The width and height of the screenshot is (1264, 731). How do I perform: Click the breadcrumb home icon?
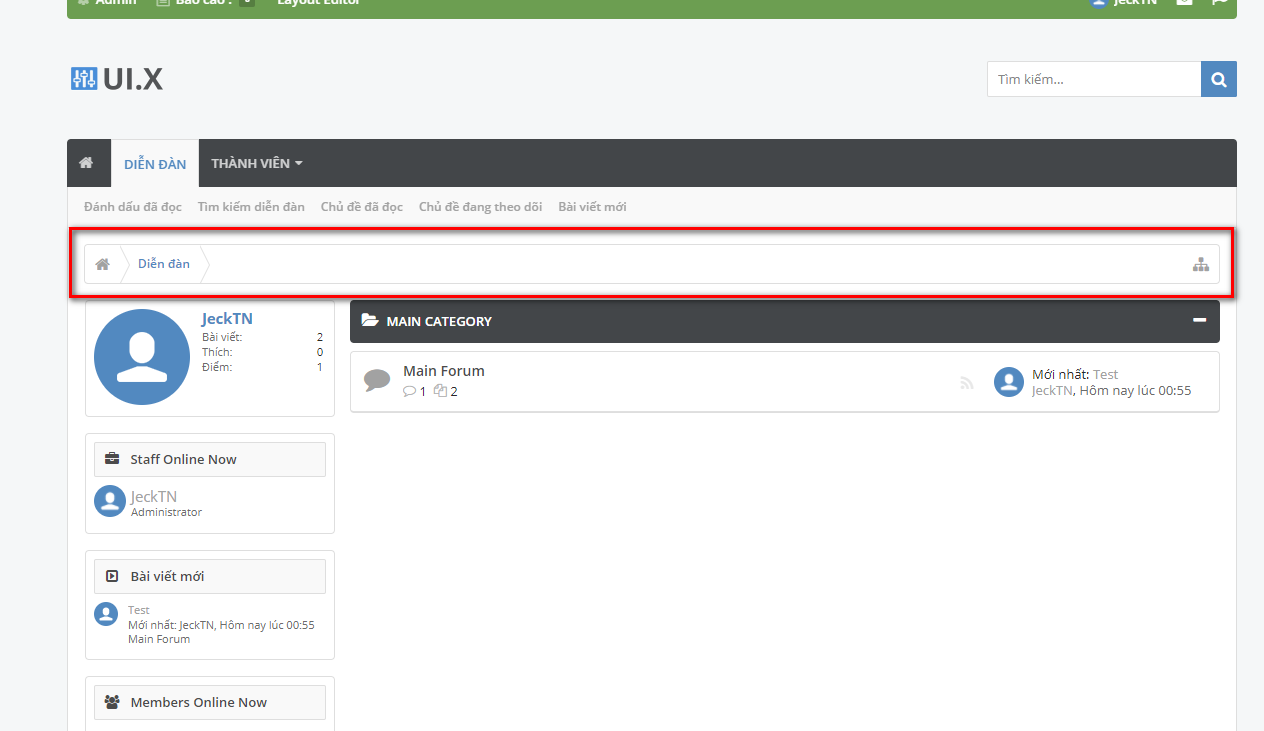point(102,264)
